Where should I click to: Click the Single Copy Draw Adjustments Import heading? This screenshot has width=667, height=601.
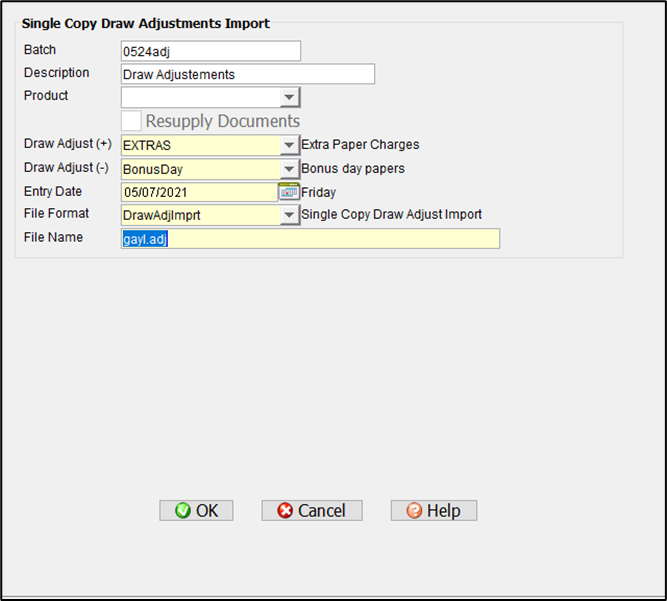[x=146, y=23]
